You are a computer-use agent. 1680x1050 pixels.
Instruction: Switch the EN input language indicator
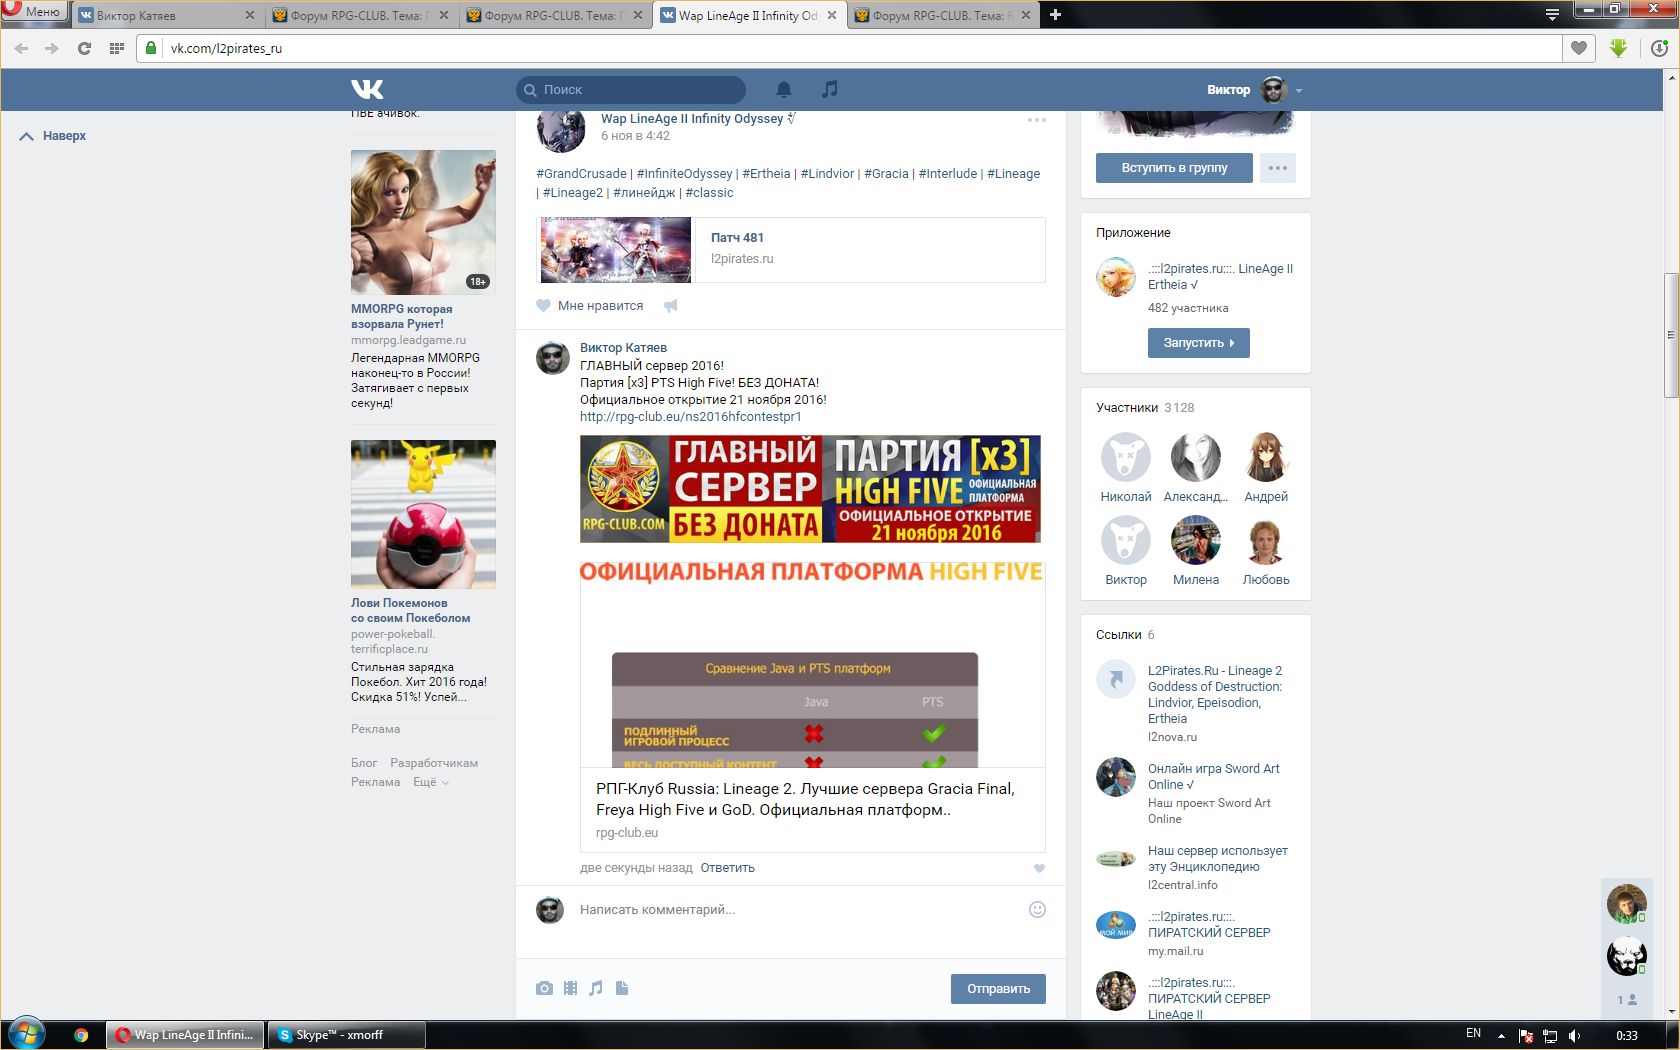(1473, 1034)
